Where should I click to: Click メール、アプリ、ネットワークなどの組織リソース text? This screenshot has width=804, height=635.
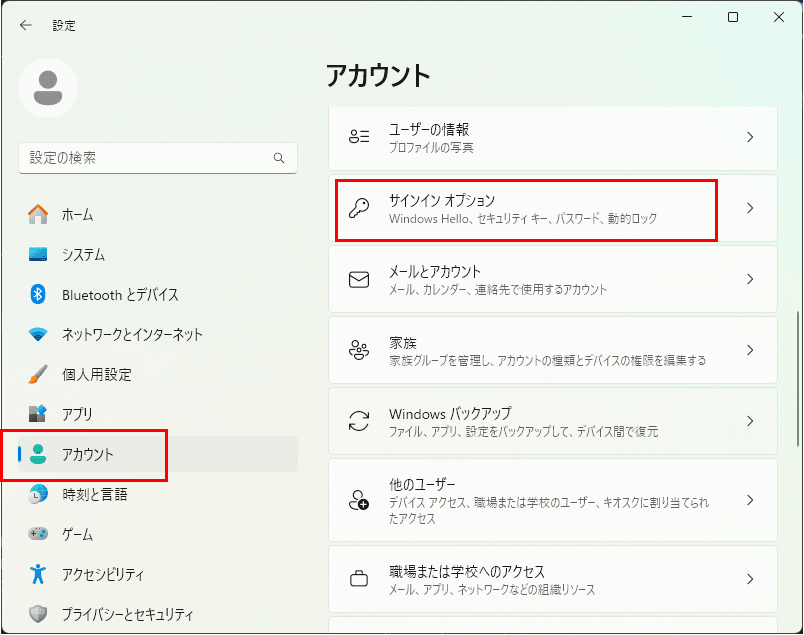point(492,590)
